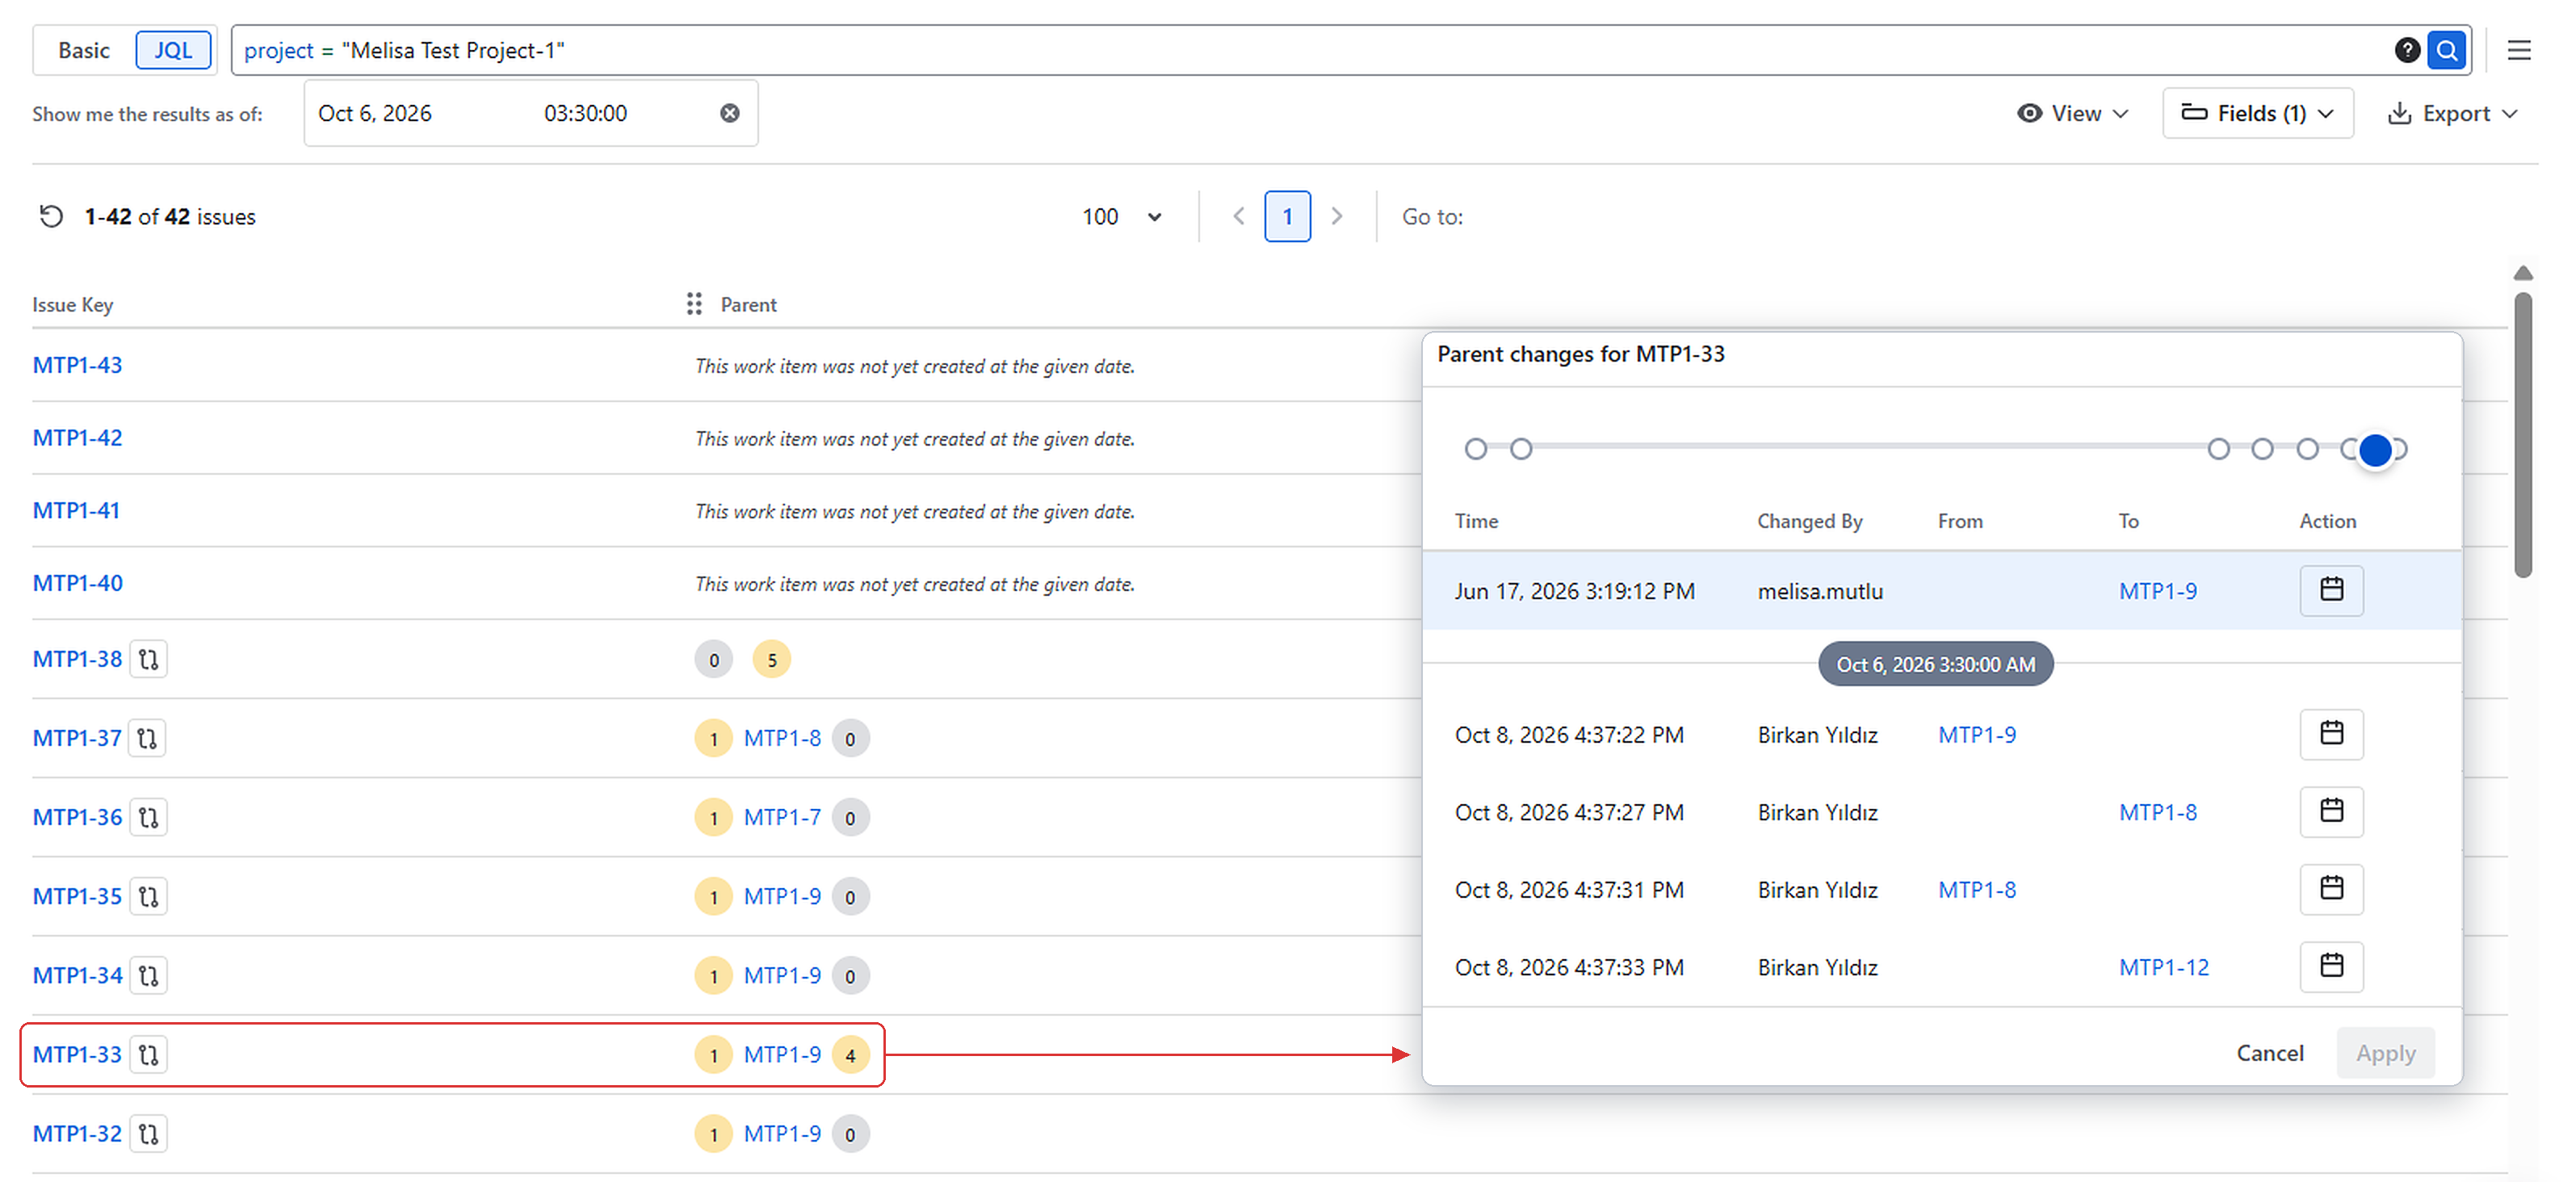Open the hamburger menu icon at top right

tap(2518, 50)
